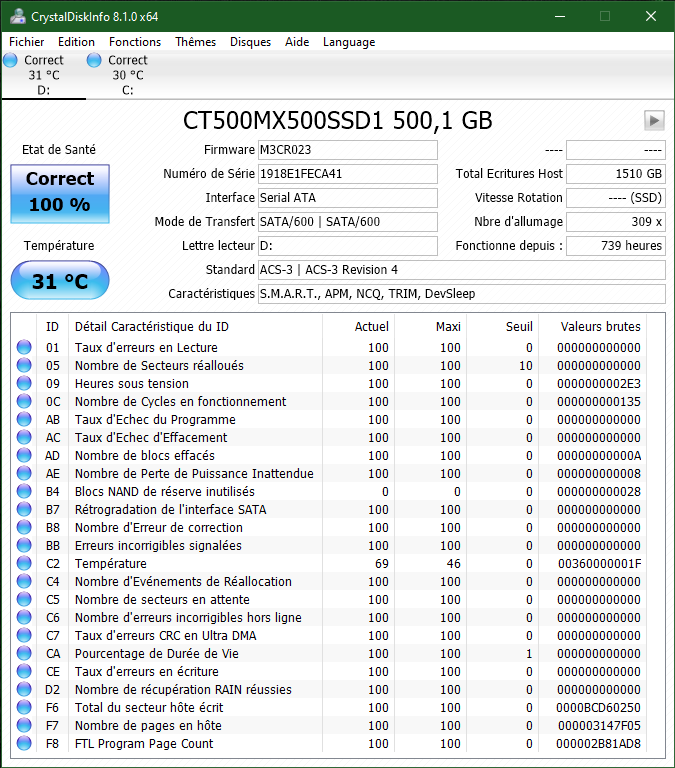The image size is (675, 768).
Task: Click the Fonctionne depuis 739 heures value
Action: 616,246
